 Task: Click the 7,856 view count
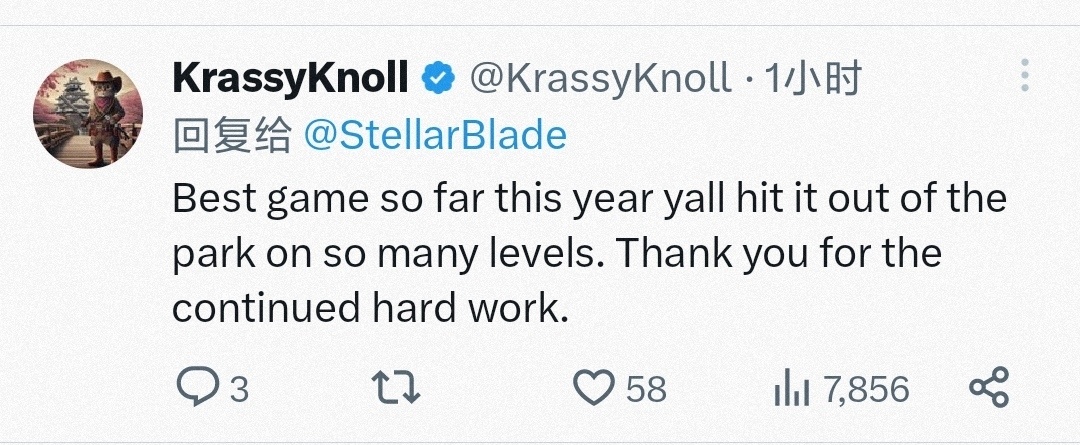click(x=866, y=389)
